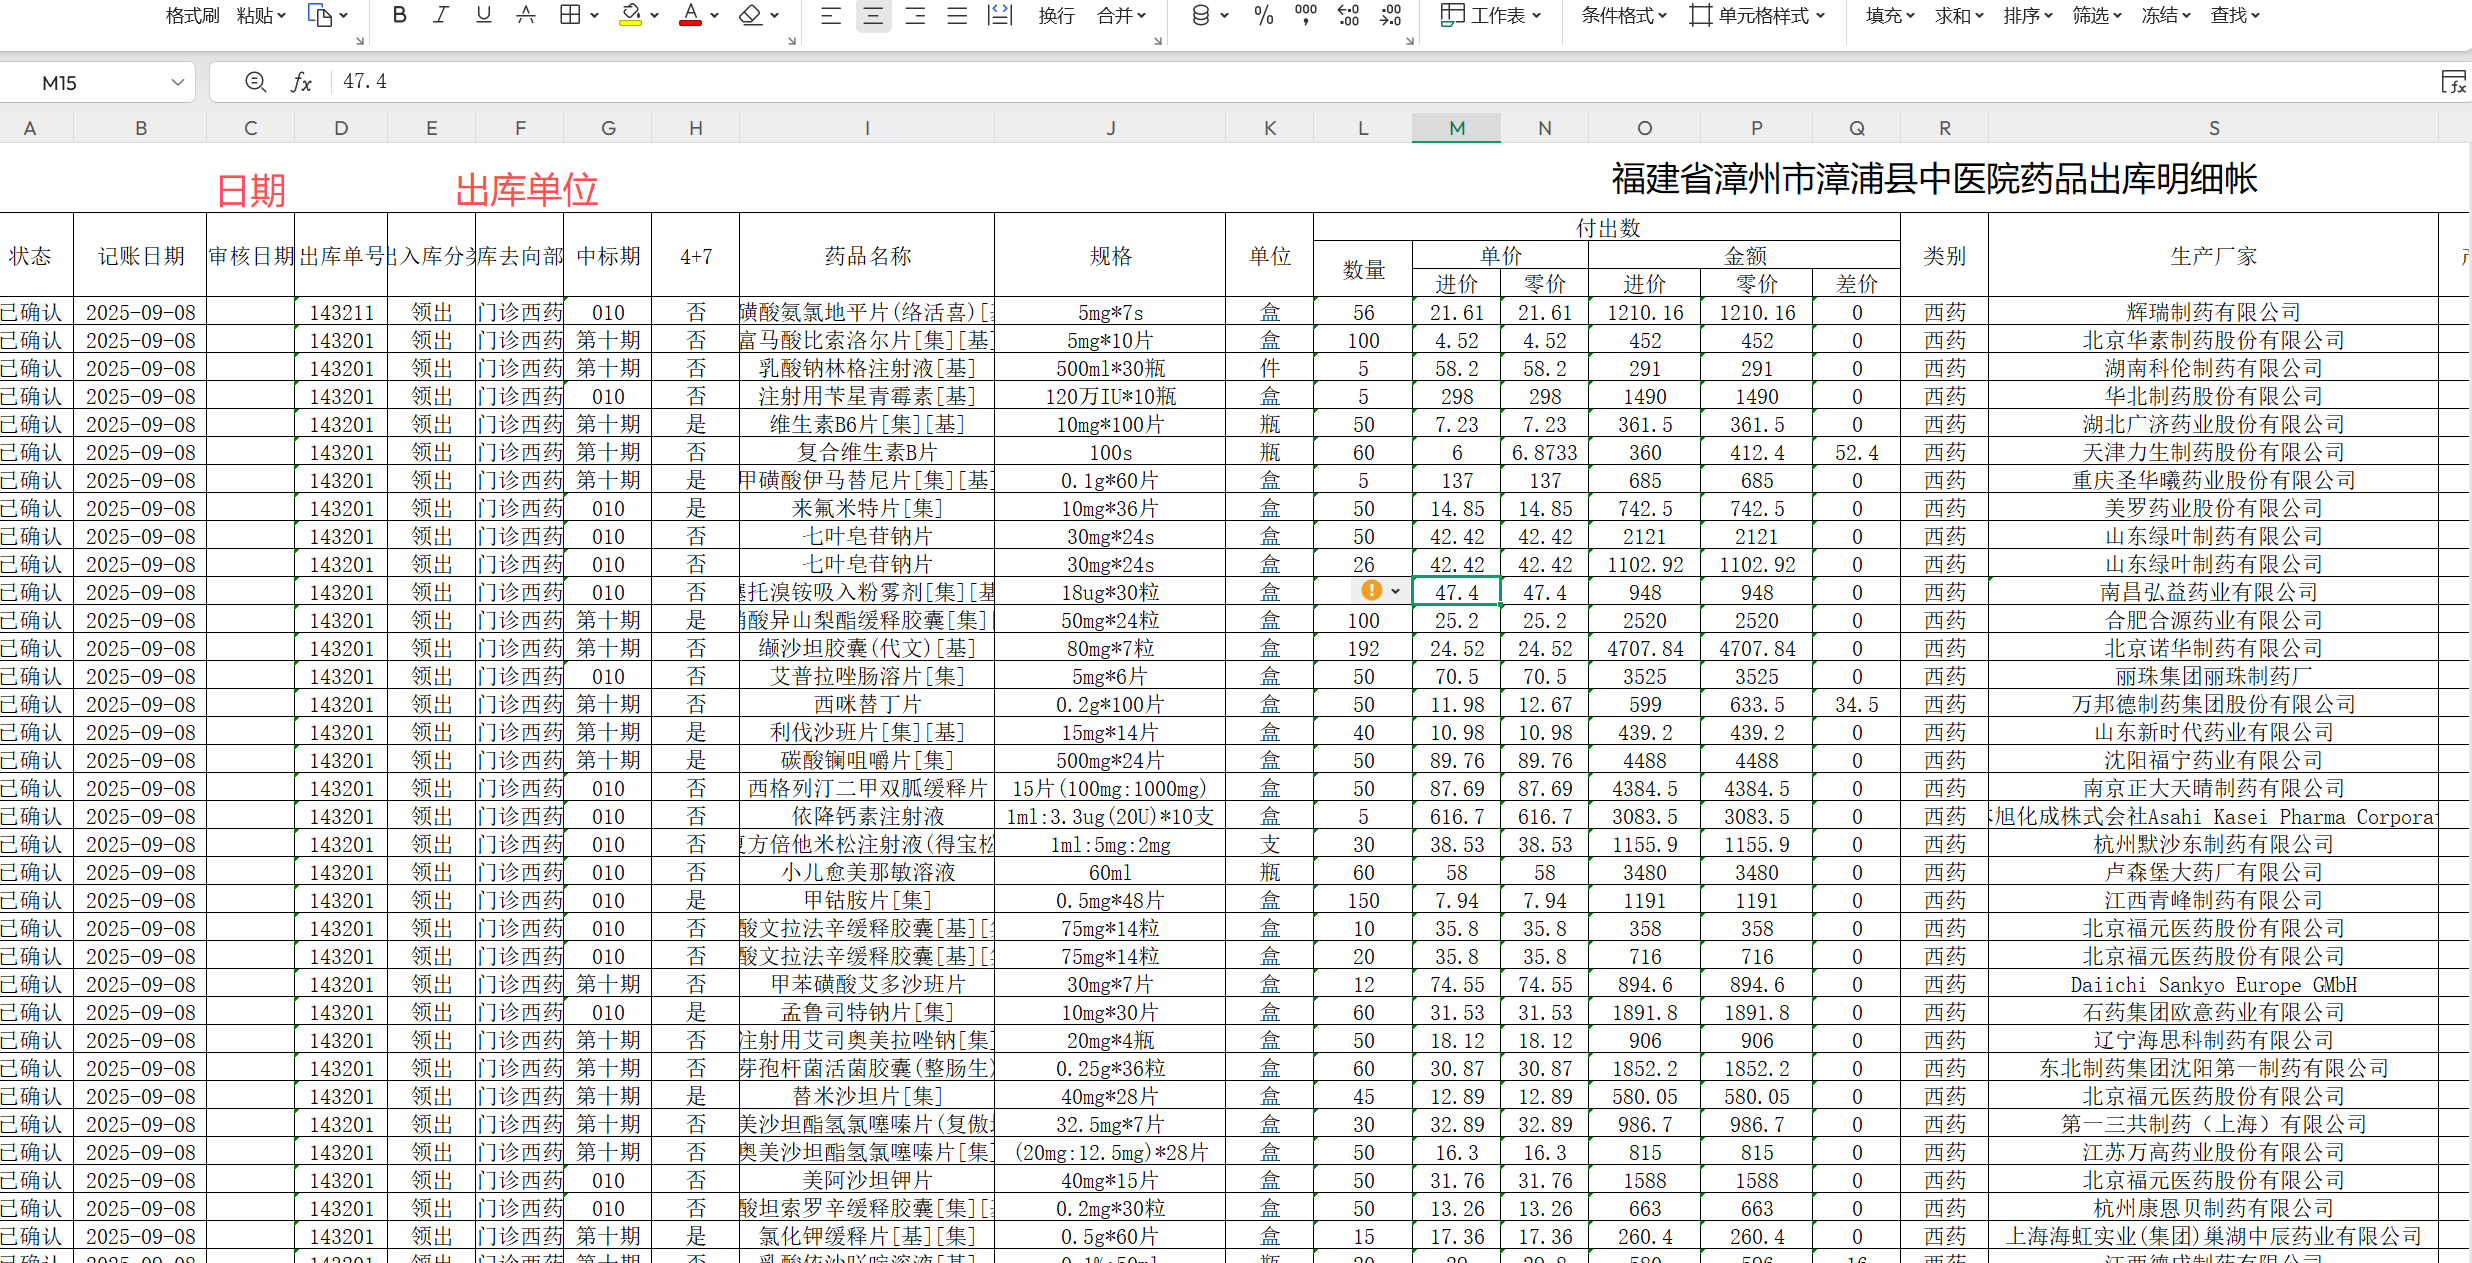
Task: Expand the cell name box dropdown
Action: tap(178, 82)
